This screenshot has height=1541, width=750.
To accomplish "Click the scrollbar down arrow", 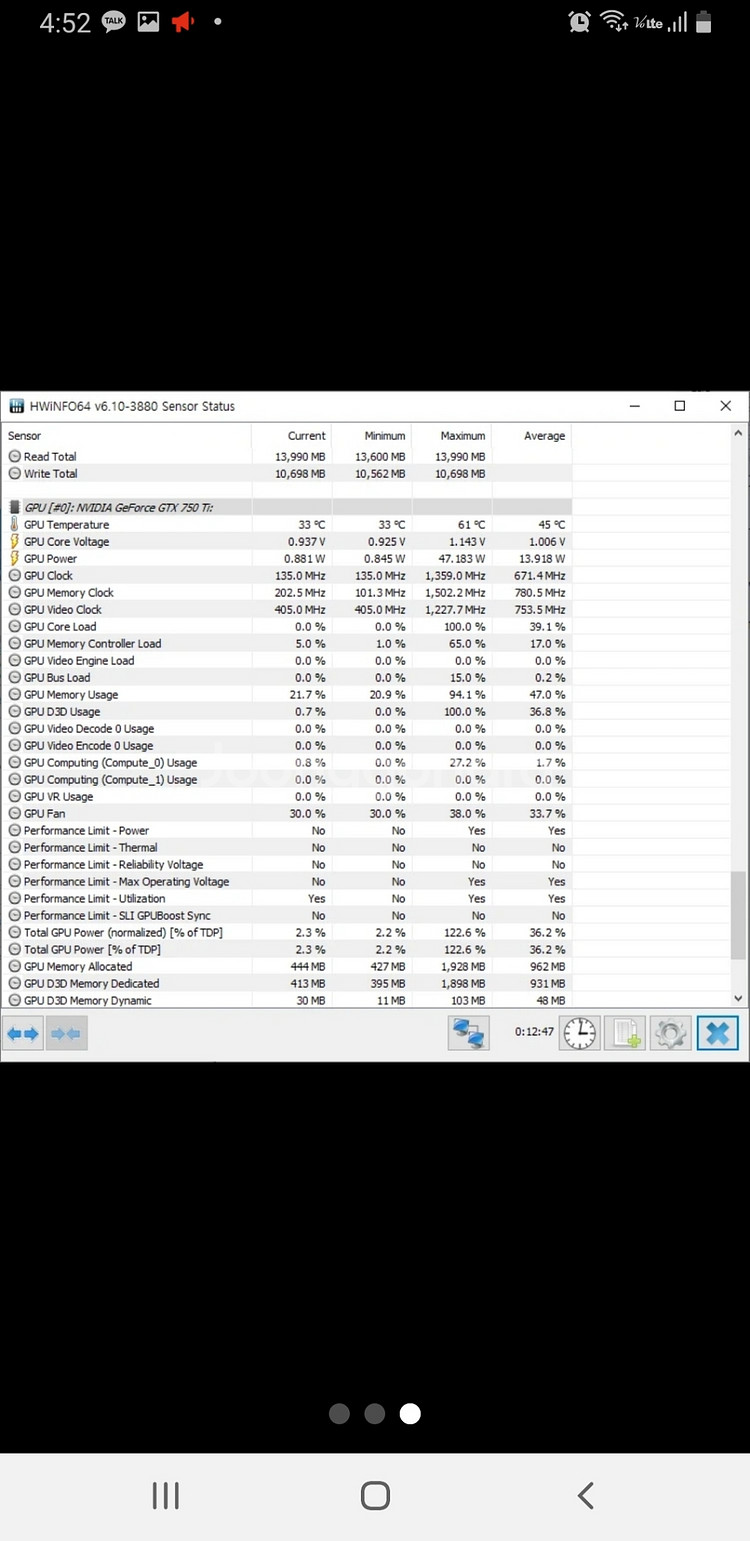I will pos(739,998).
